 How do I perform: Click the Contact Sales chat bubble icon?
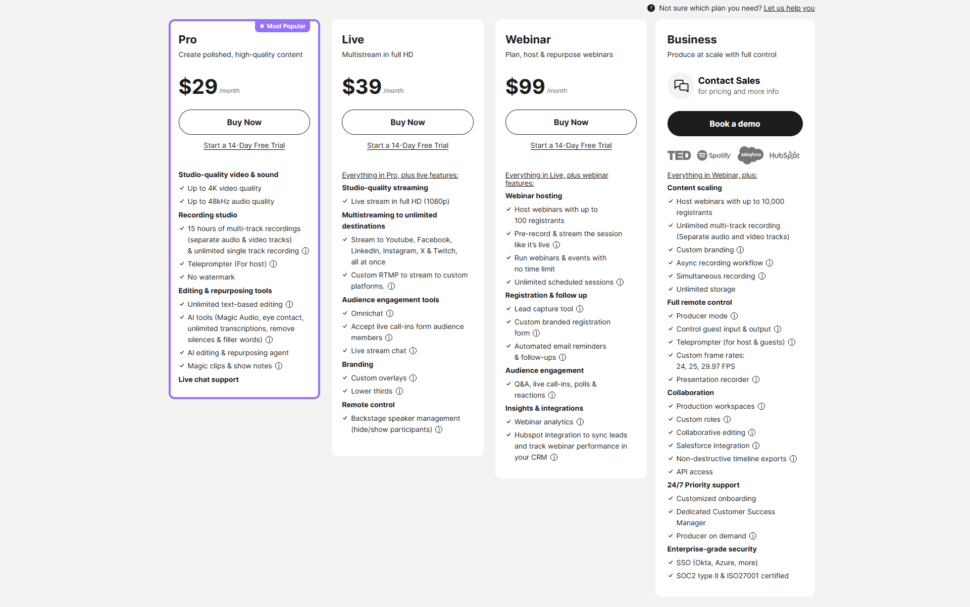(x=681, y=86)
